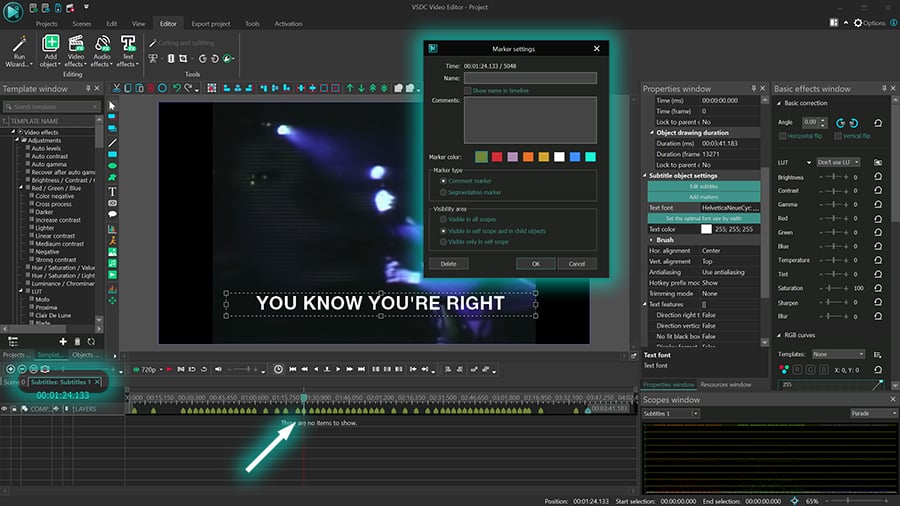Click the Options gear icon
Viewport: 900px width, 506px height.
coord(858,23)
